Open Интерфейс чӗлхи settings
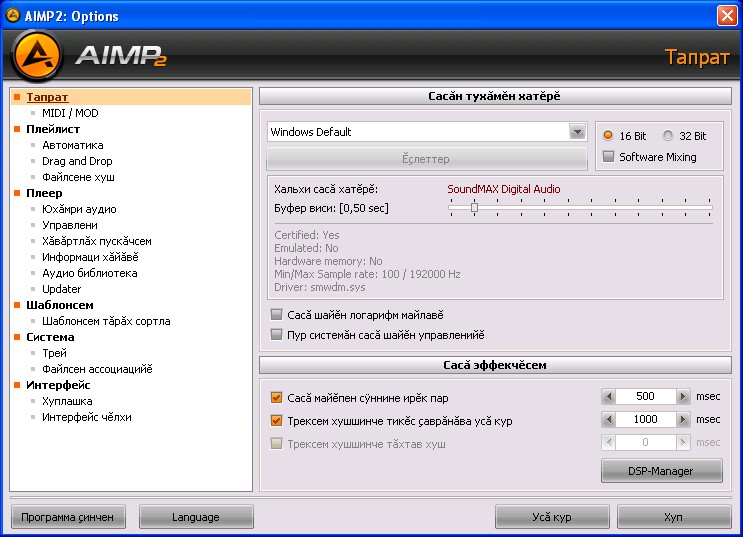The height and width of the screenshot is (537, 743). point(87,417)
